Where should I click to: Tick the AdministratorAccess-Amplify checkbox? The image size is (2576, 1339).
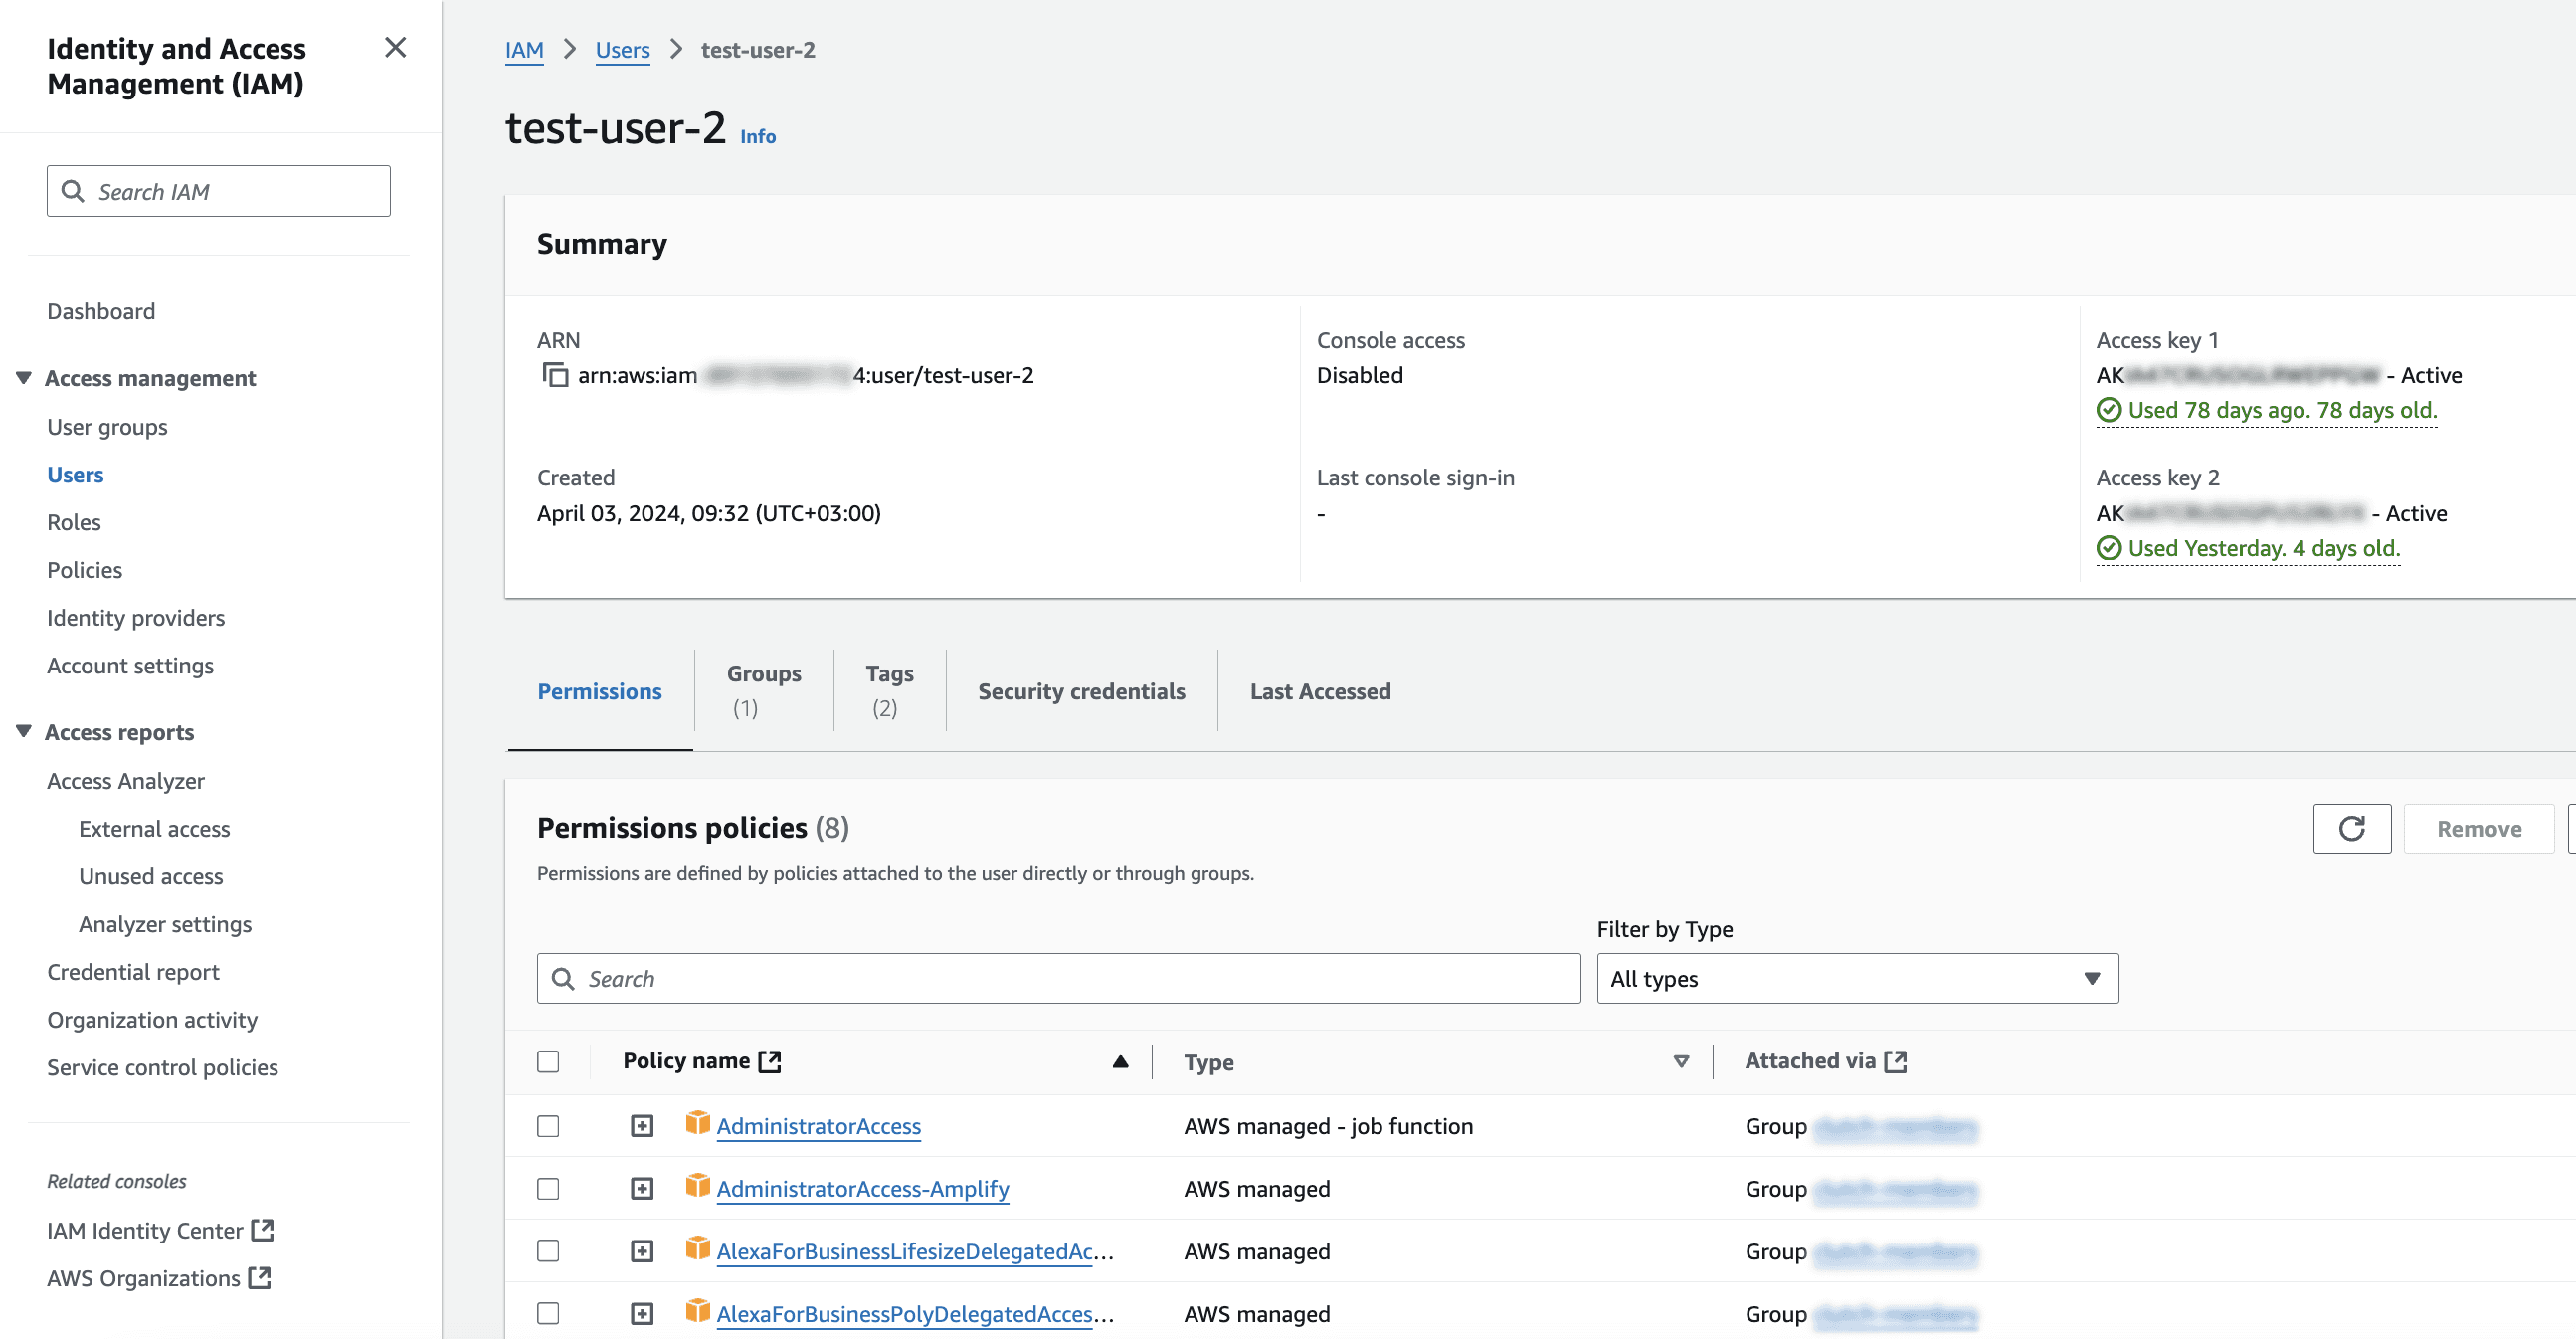click(548, 1188)
